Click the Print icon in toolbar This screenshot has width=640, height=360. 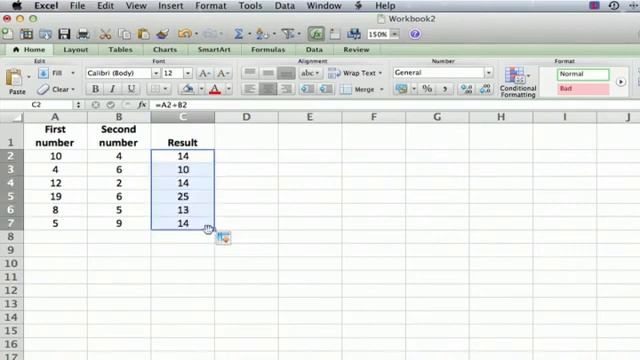click(83, 34)
